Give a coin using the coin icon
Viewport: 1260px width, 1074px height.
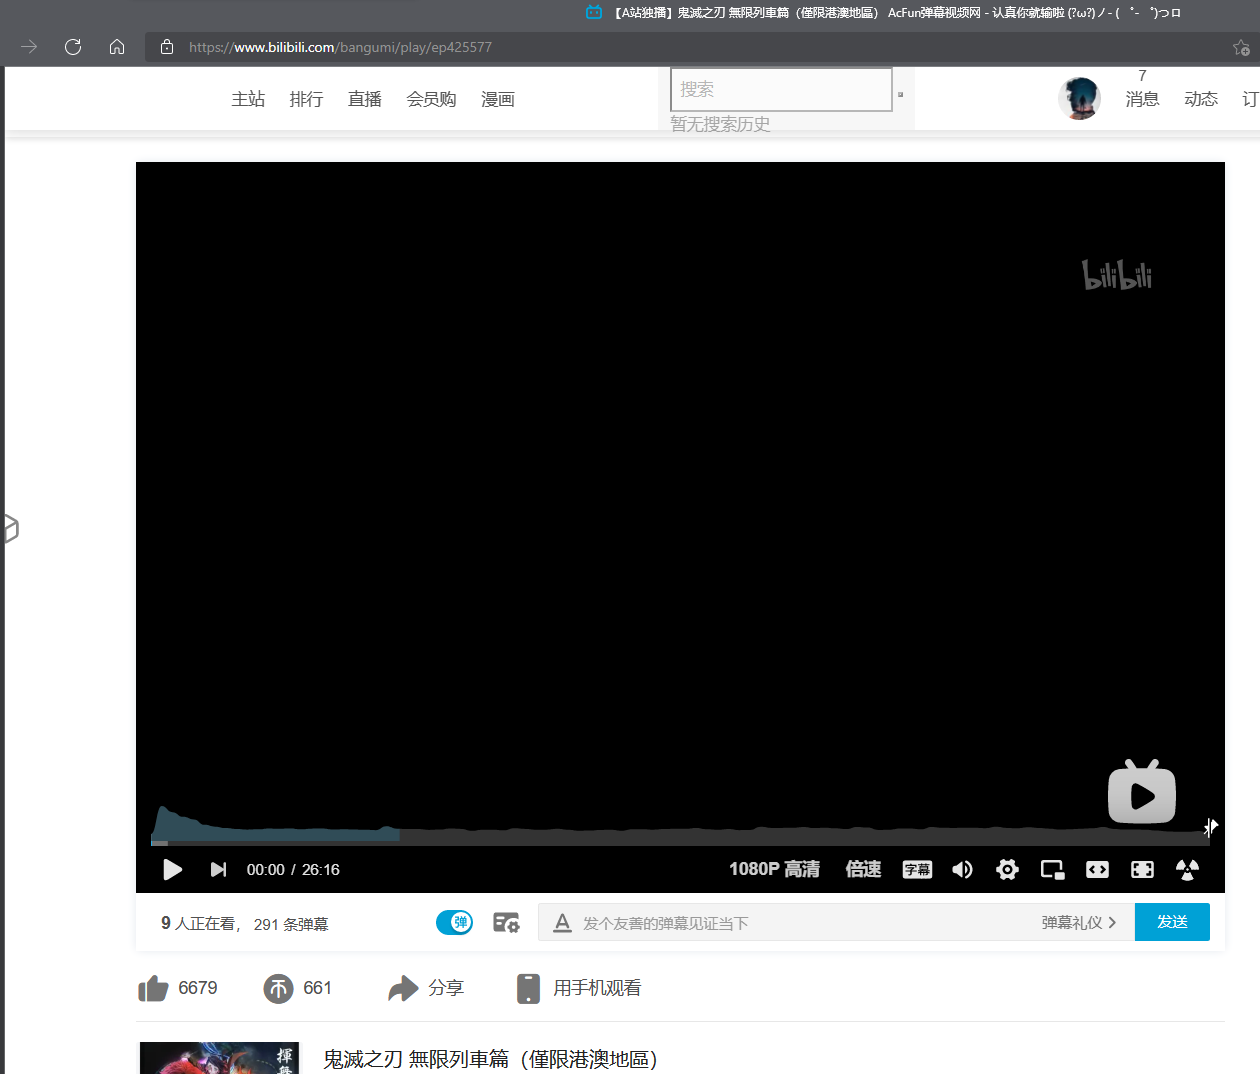(x=278, y=988)
